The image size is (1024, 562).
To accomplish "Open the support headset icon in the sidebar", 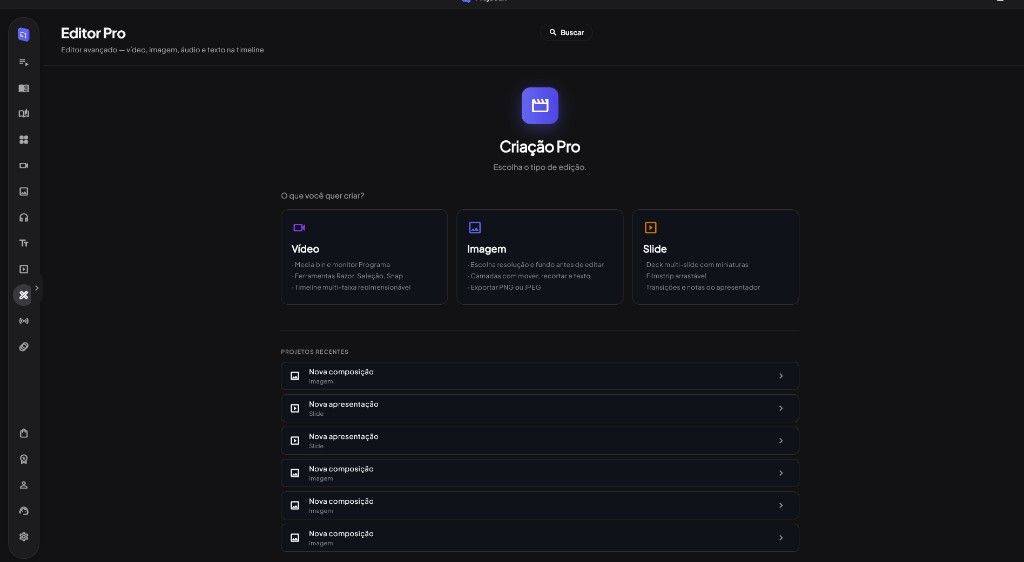I will click(24, 511).
